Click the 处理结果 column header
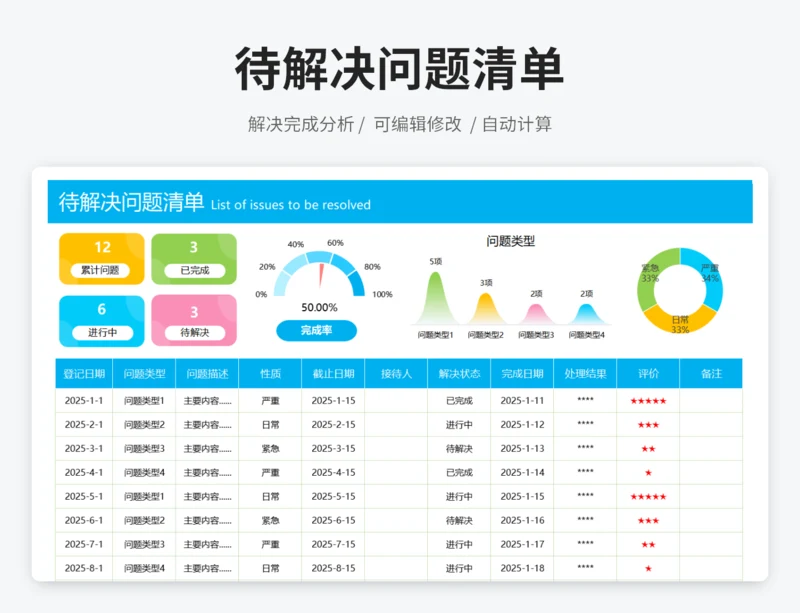 (585, 374)
